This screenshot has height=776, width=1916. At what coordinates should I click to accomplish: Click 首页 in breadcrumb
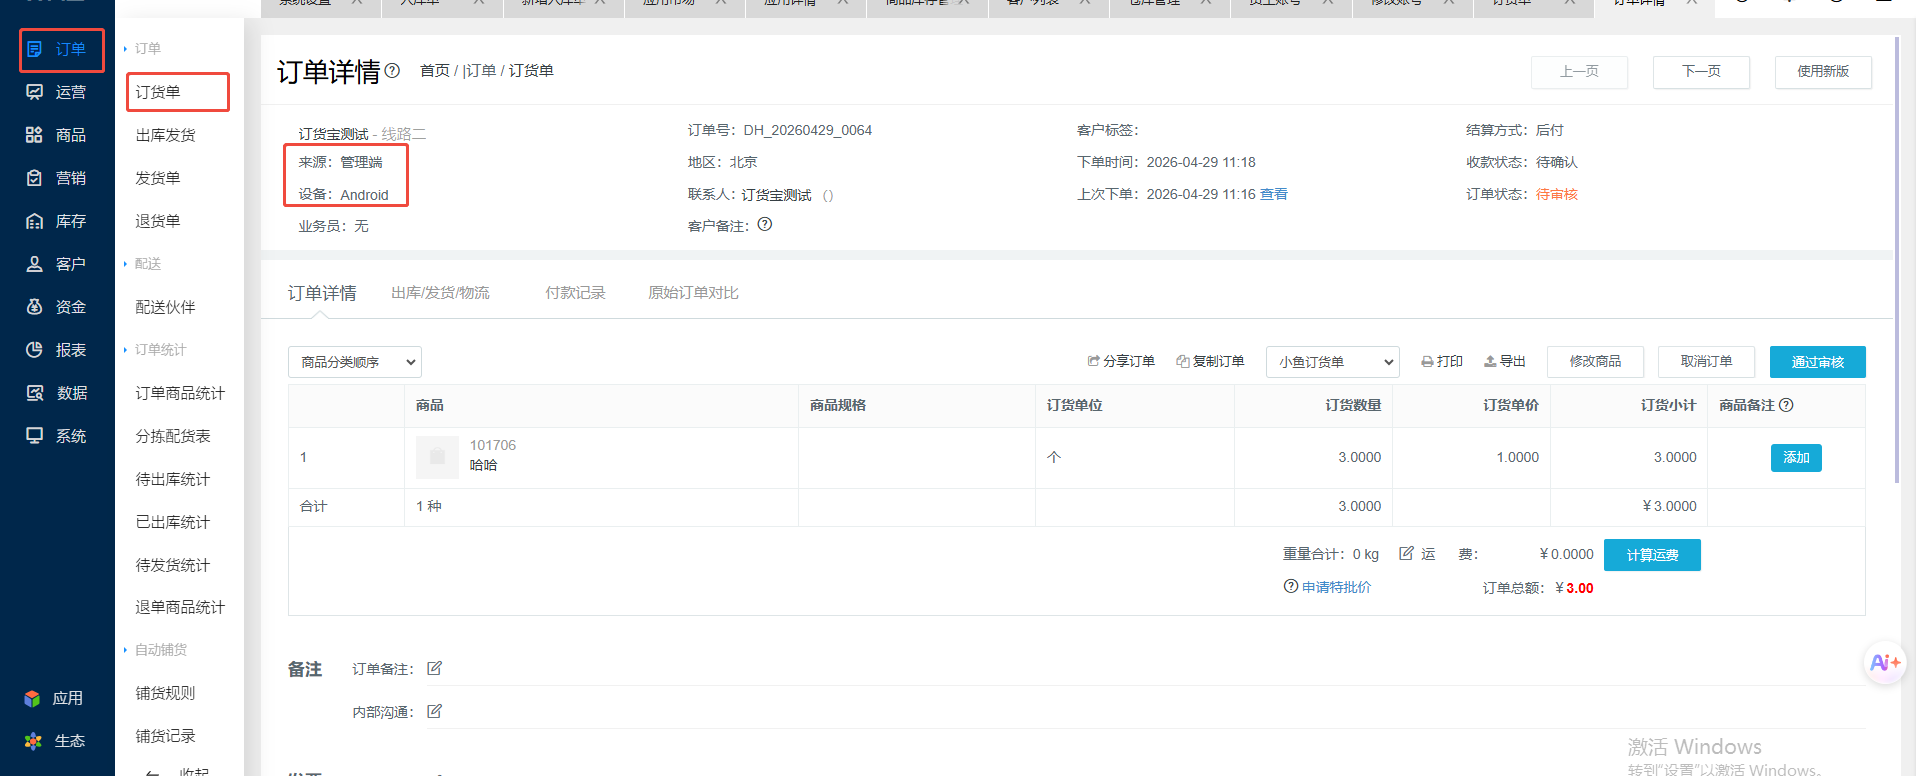tap(434, 70)
